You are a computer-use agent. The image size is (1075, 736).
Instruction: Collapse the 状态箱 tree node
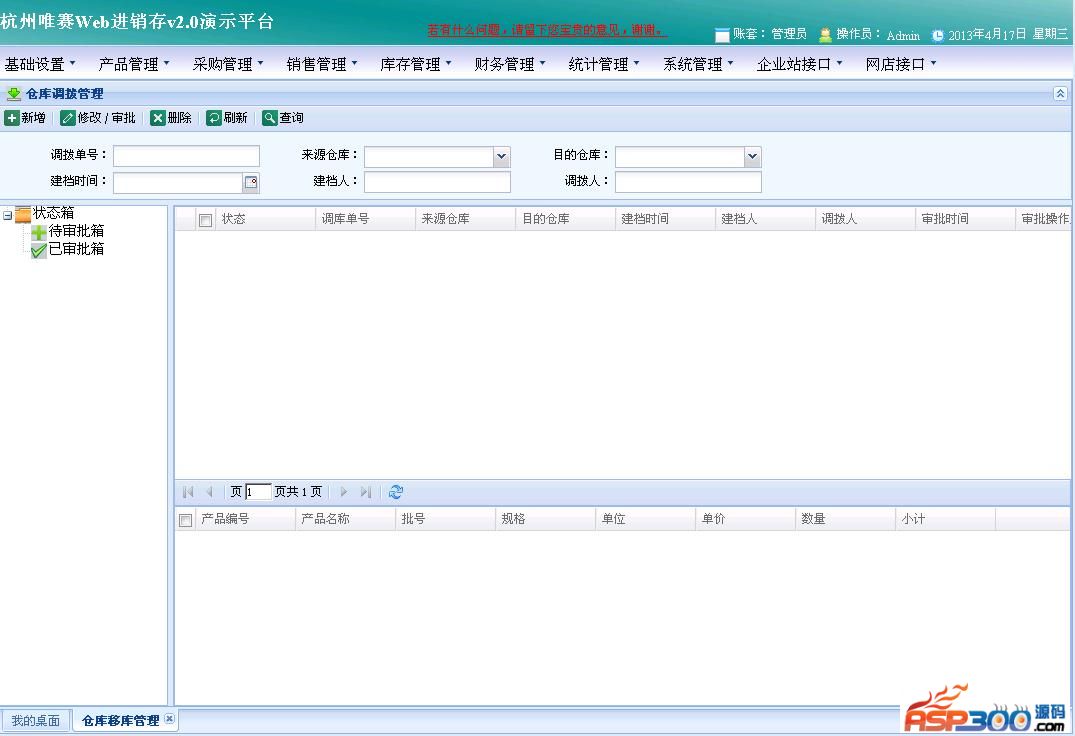point(8,214)
